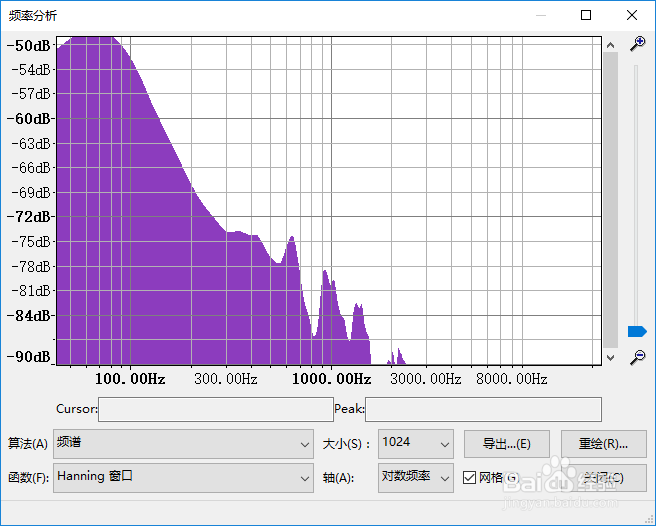Click the scroll up arrow beside graph

[610, 45]
